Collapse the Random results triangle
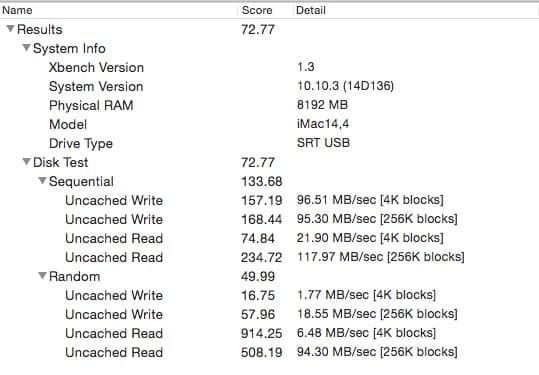Viewport: 539px width, 375px height. click(42, 275)
